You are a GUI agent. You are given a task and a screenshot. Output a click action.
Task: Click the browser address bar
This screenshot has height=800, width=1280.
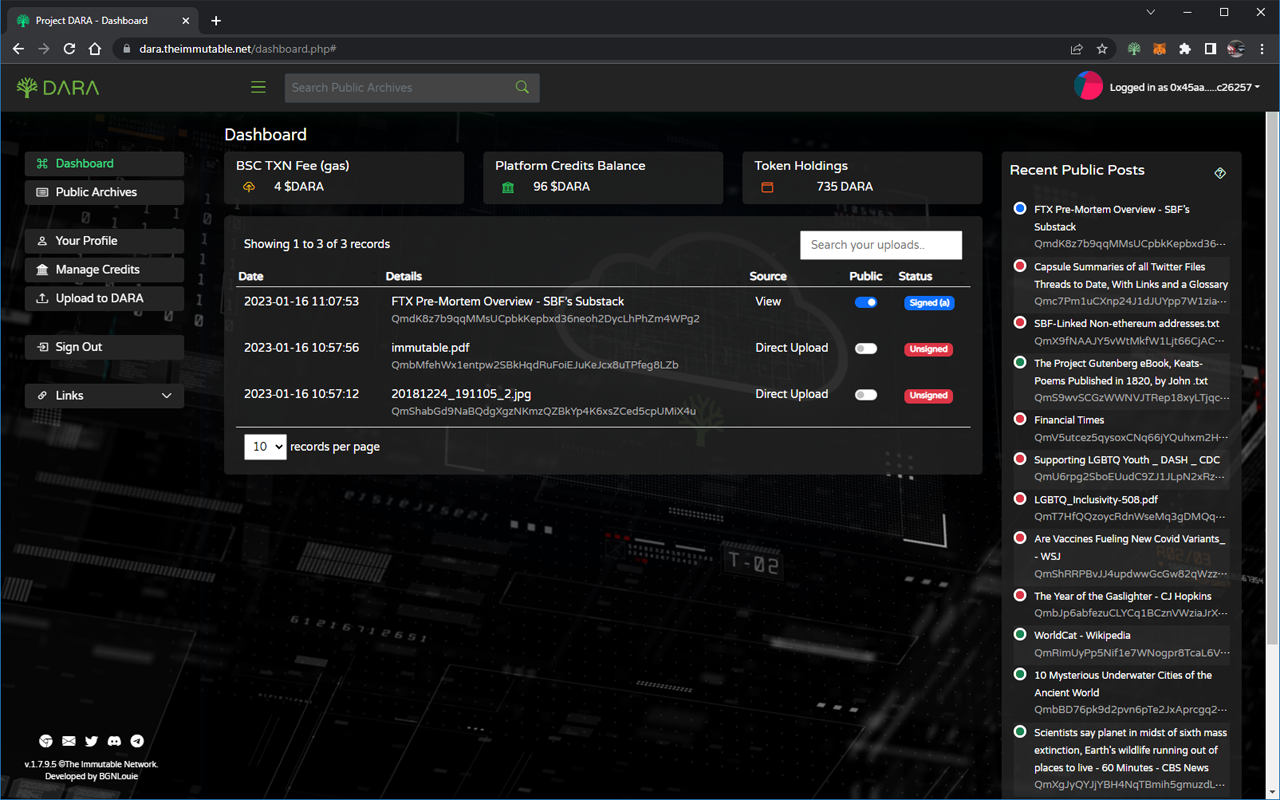pos(590,48)
